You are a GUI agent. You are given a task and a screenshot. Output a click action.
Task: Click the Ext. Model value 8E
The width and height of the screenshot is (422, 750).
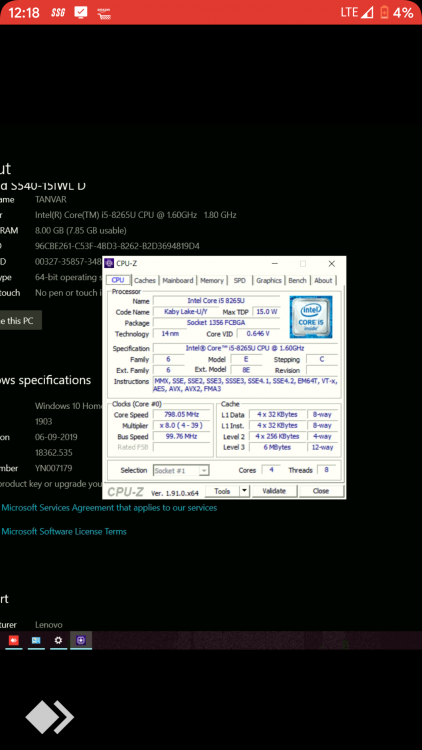246,370
